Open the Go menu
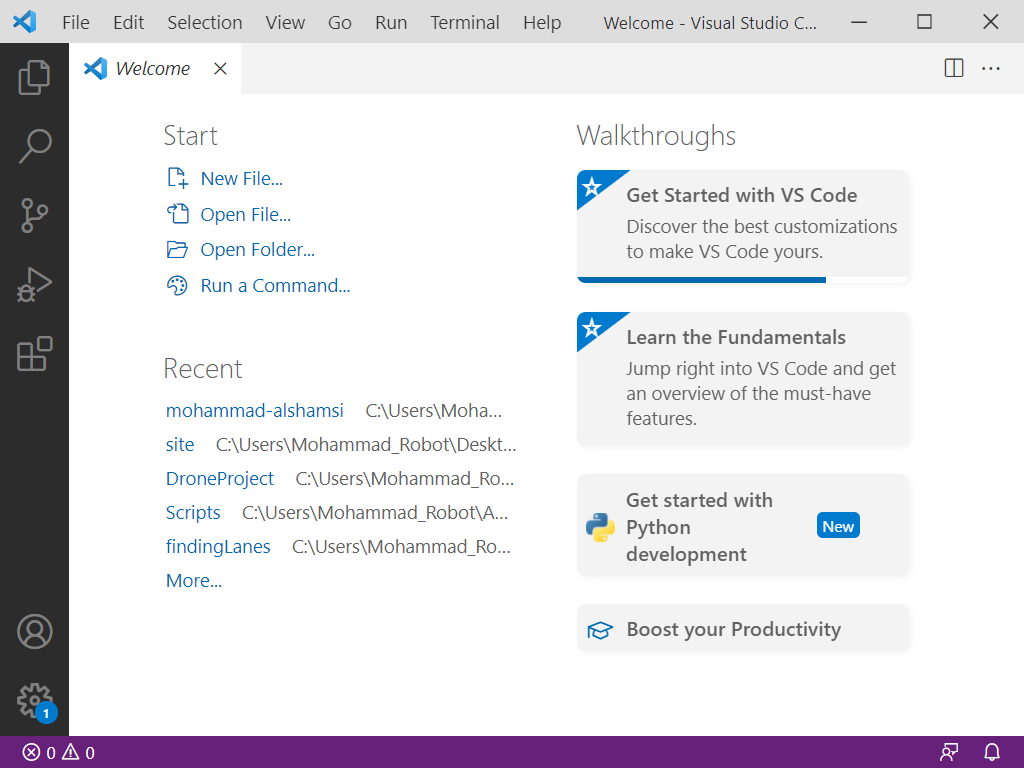This screenshot has width=1024, height=768. pyautogui.click(x=340, y=22)
